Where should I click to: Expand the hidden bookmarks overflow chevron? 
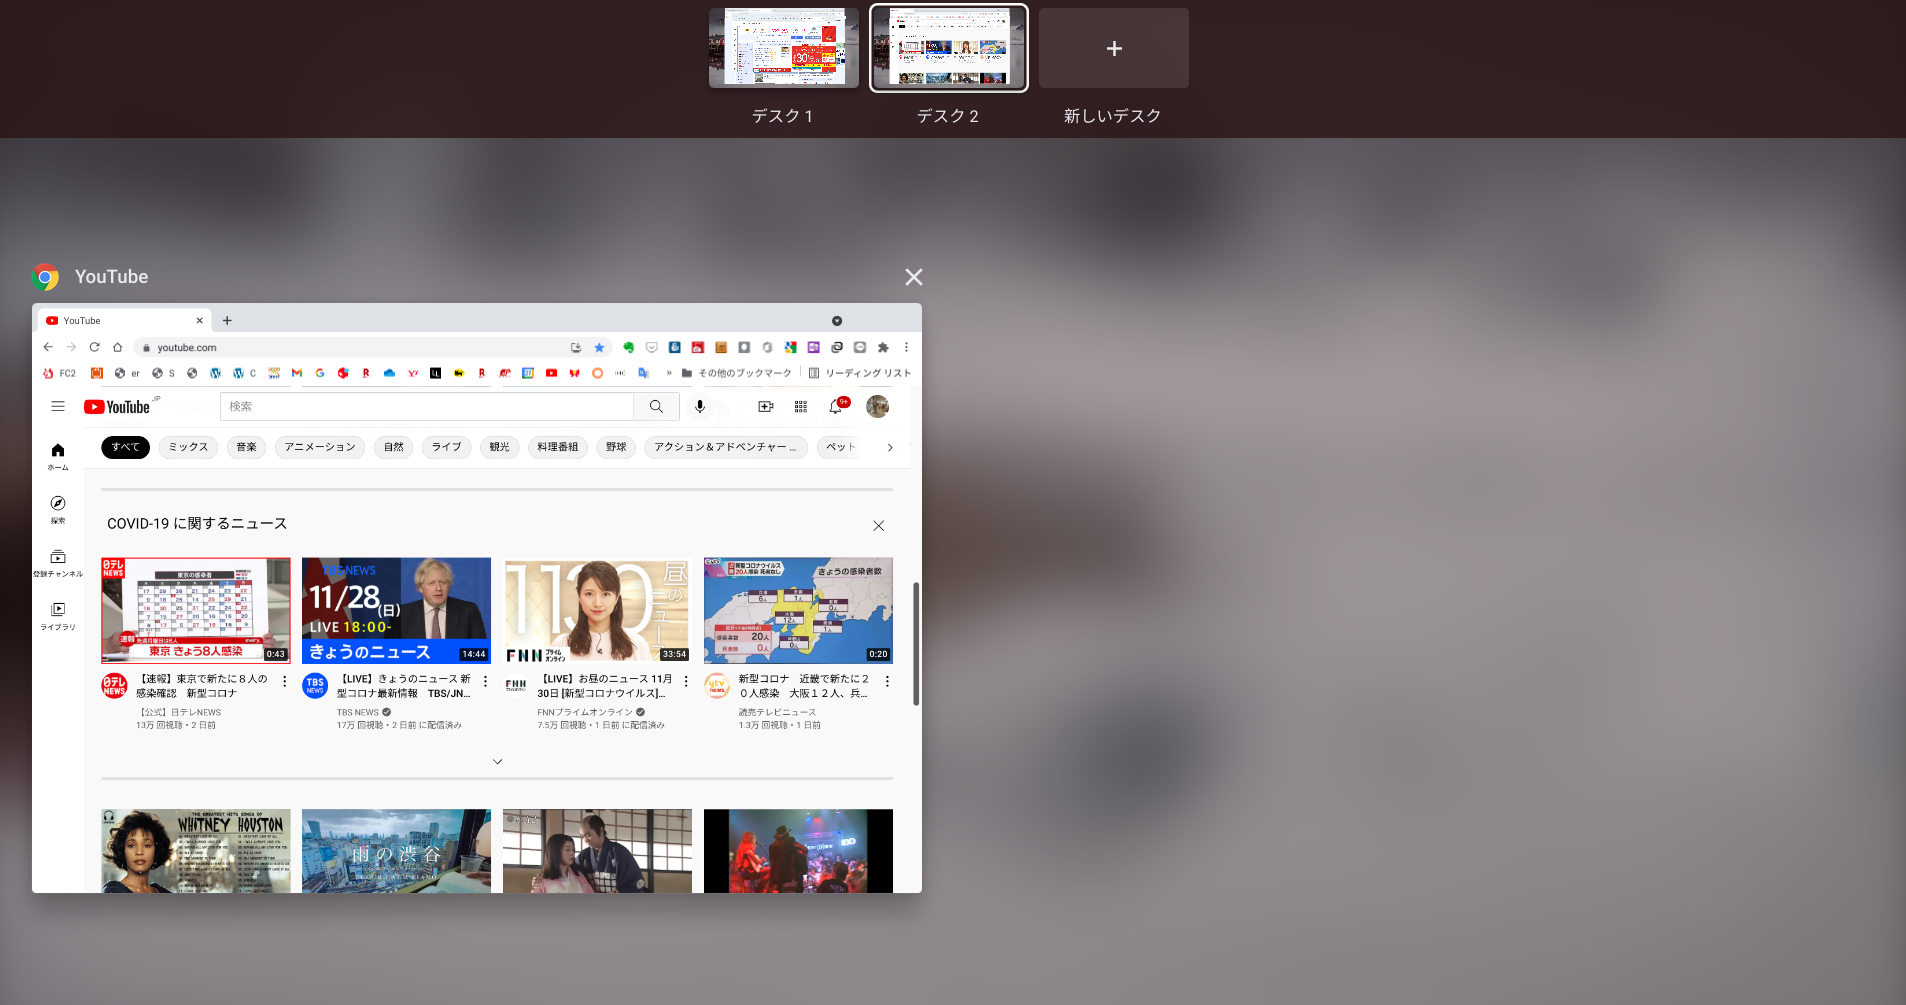pos(669,373)
